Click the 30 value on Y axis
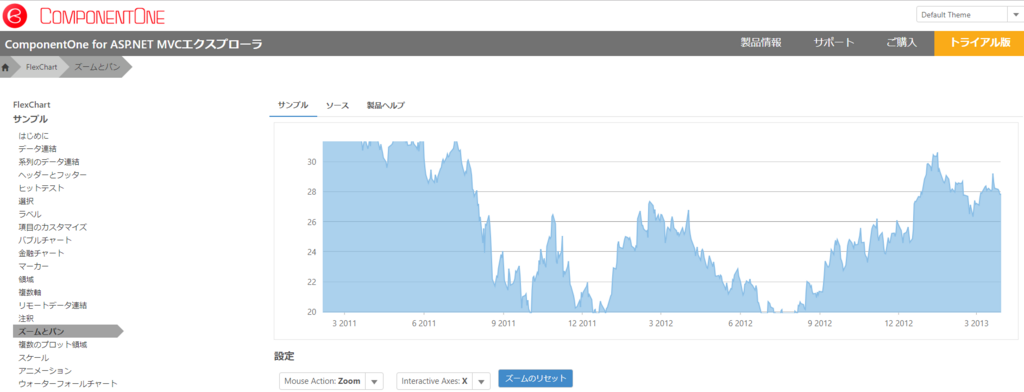Image resolution: width=1024 pixels, height=392 pixels. tap(312, 161)
